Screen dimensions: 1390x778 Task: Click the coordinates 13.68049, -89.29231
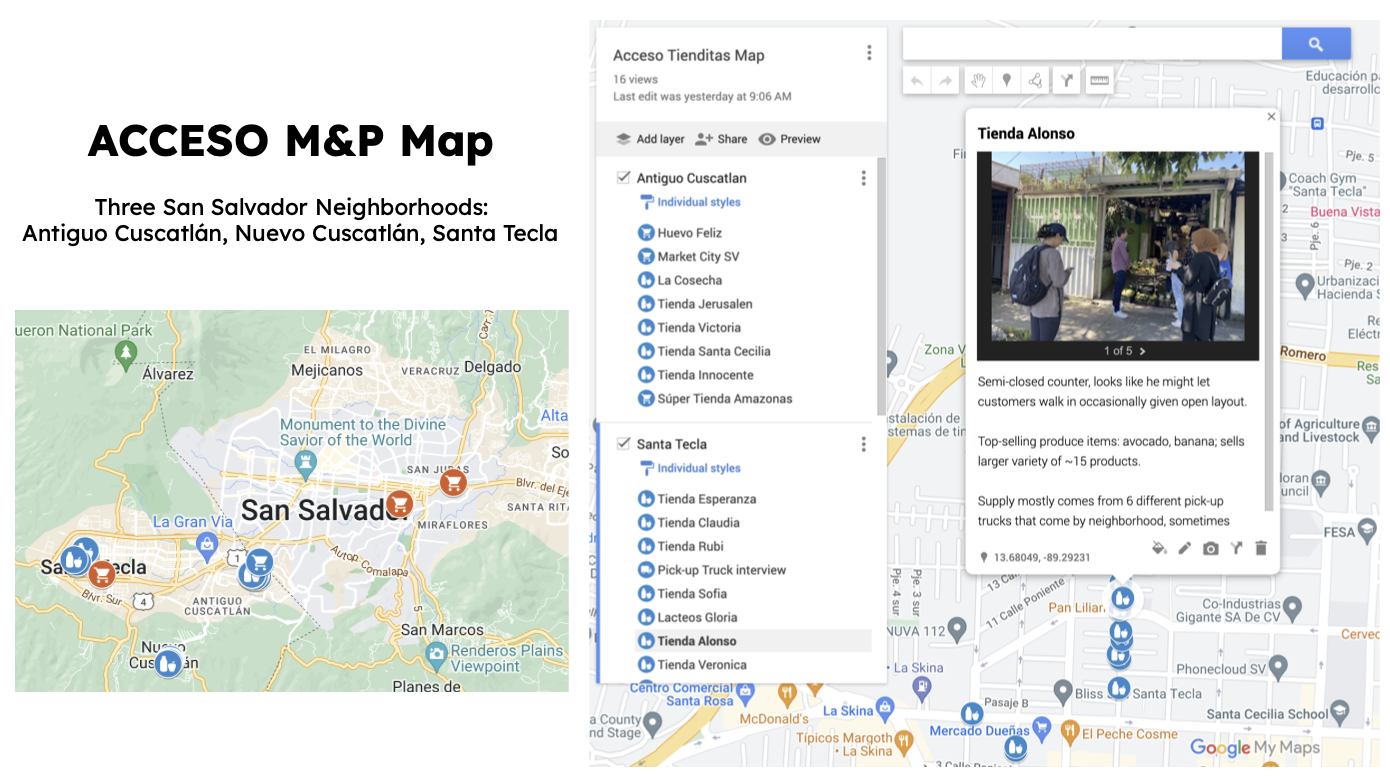(x=1041, y=557)
